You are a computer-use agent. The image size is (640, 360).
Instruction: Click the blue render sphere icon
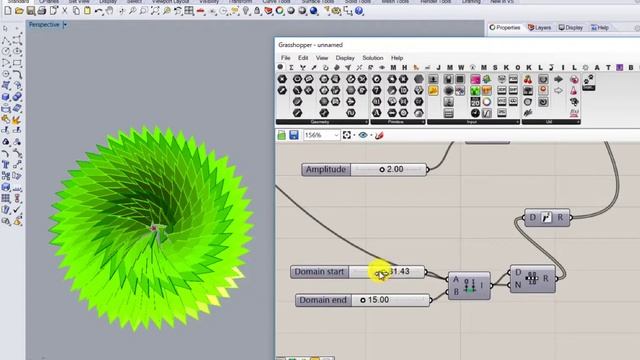(x=313, y=11)
